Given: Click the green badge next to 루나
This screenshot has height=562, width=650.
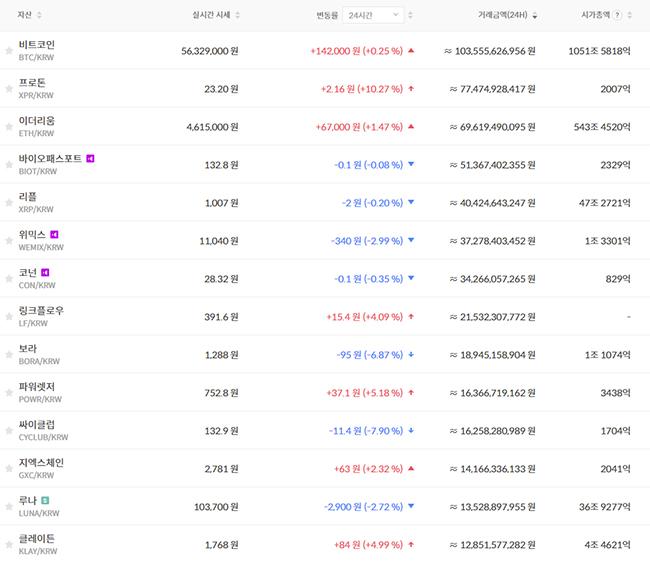Looking at the screenshot, I should (x=45, y=500).
